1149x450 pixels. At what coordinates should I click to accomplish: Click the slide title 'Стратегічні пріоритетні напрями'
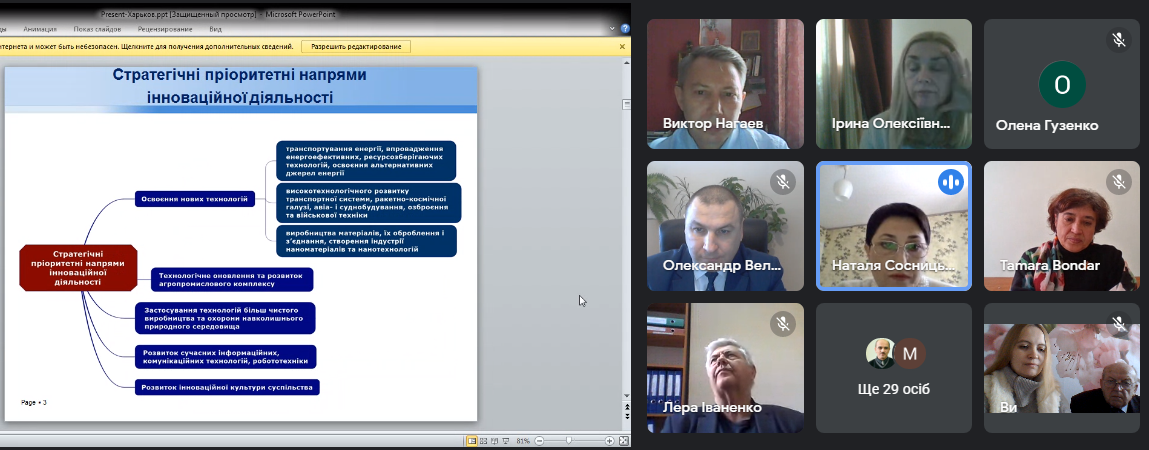coord(240,75)
